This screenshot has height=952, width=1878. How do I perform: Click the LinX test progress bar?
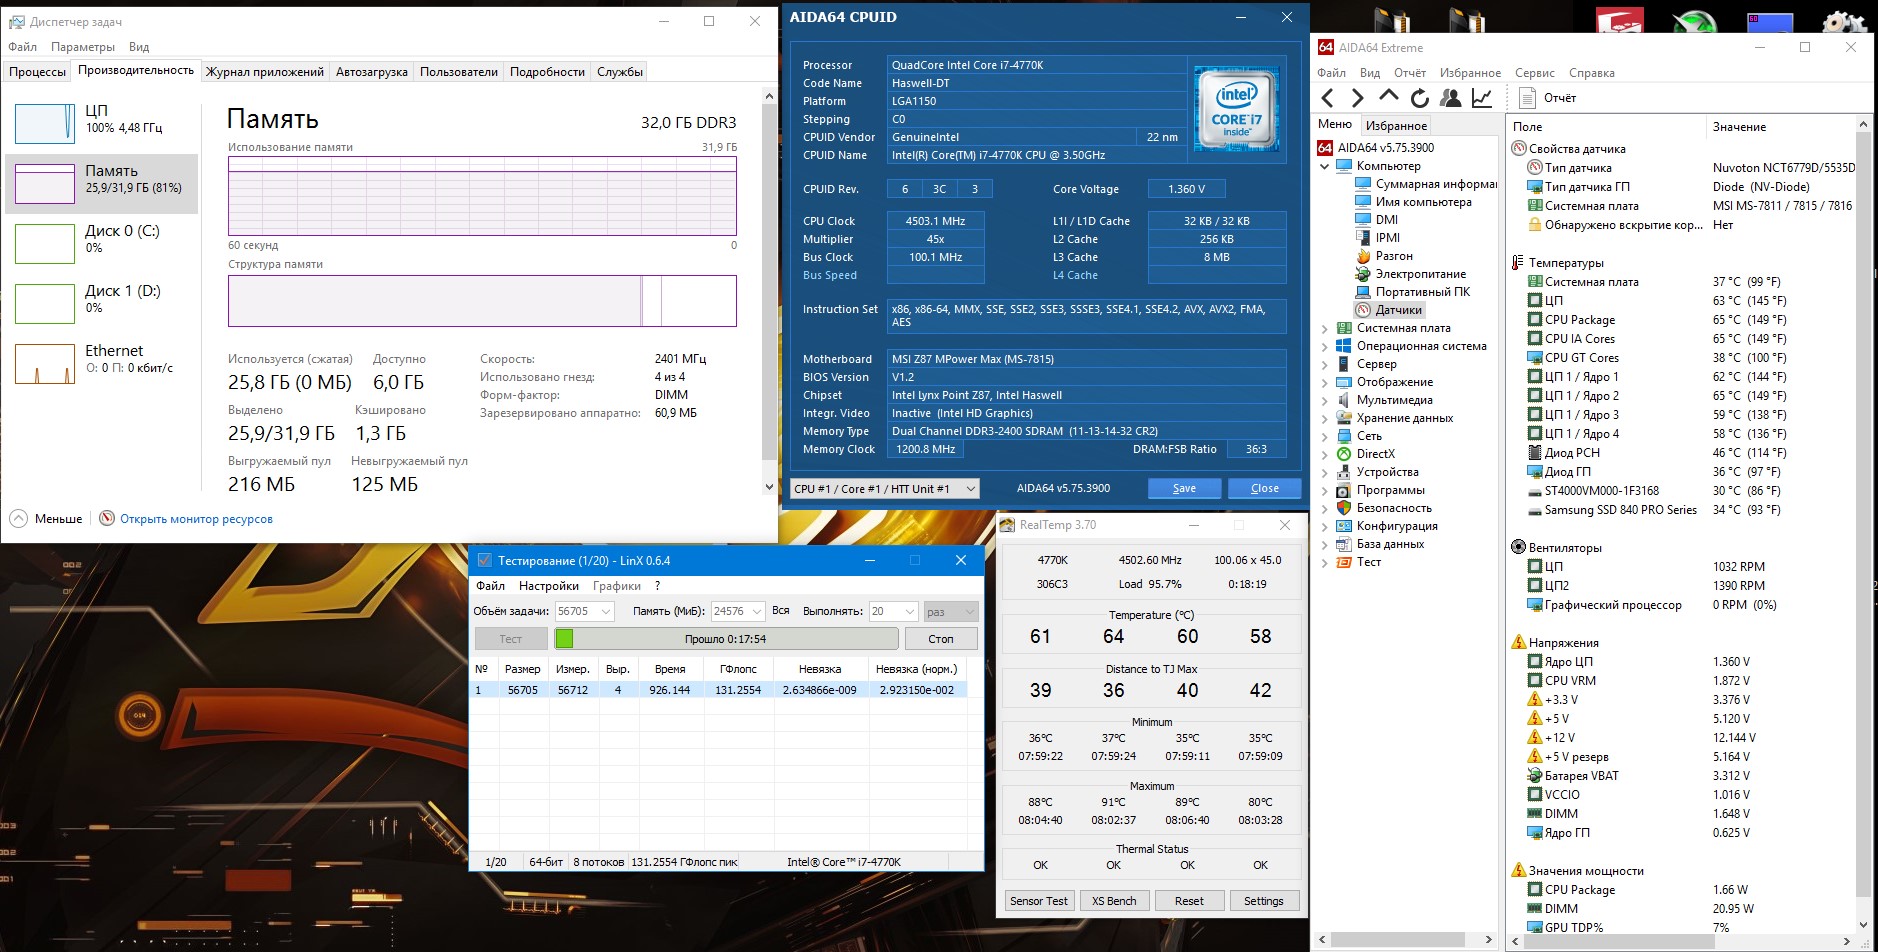coord(726,639)
